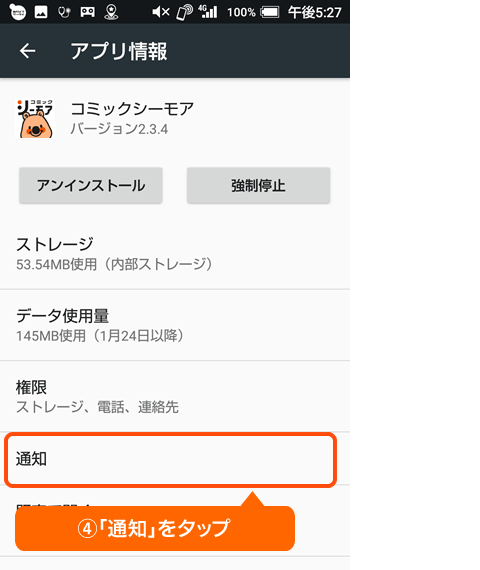Tap the NFC phone status icon

(184, 12)
